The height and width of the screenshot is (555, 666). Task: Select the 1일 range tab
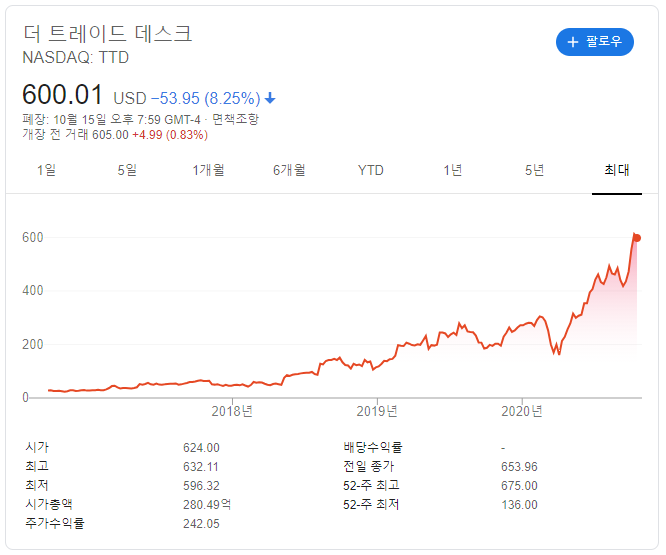coord(46,170)
